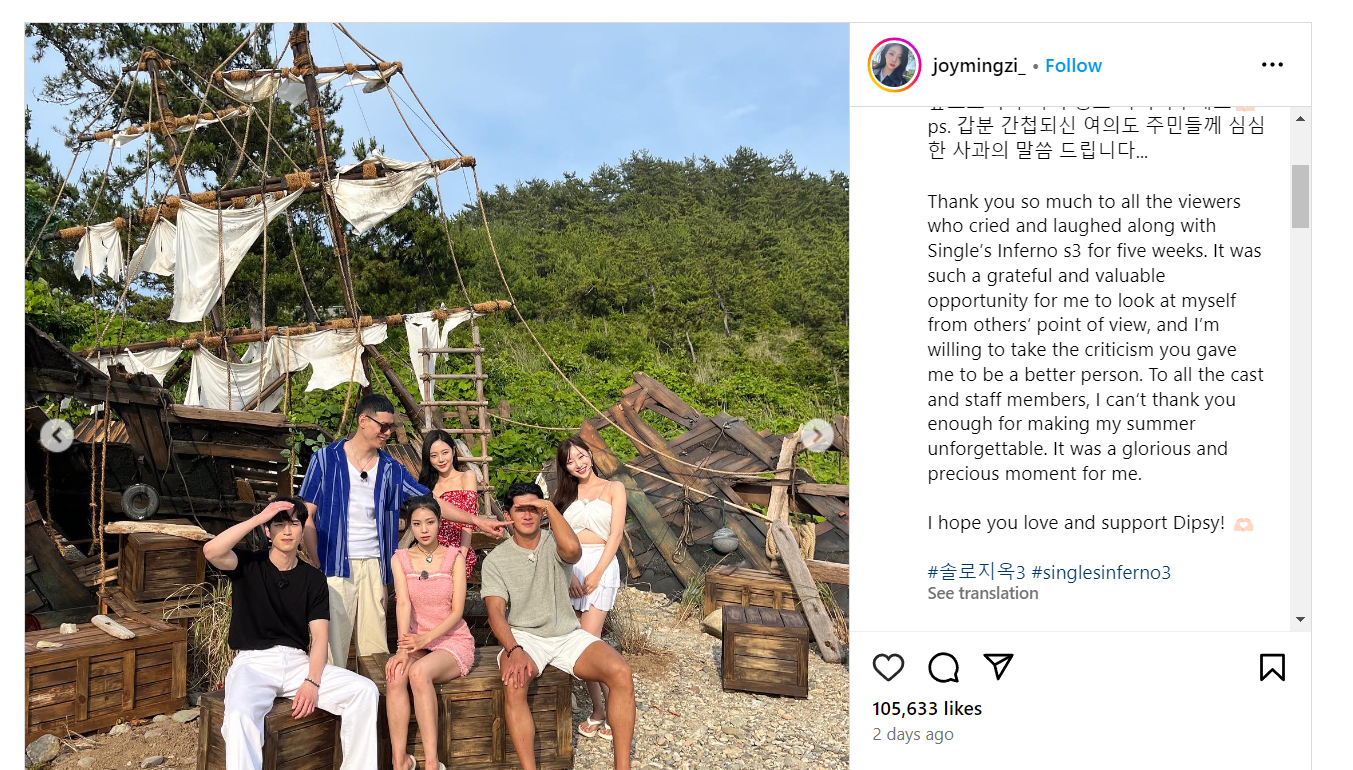Click the caption scrollbar down arrow

click(1300, 619)
